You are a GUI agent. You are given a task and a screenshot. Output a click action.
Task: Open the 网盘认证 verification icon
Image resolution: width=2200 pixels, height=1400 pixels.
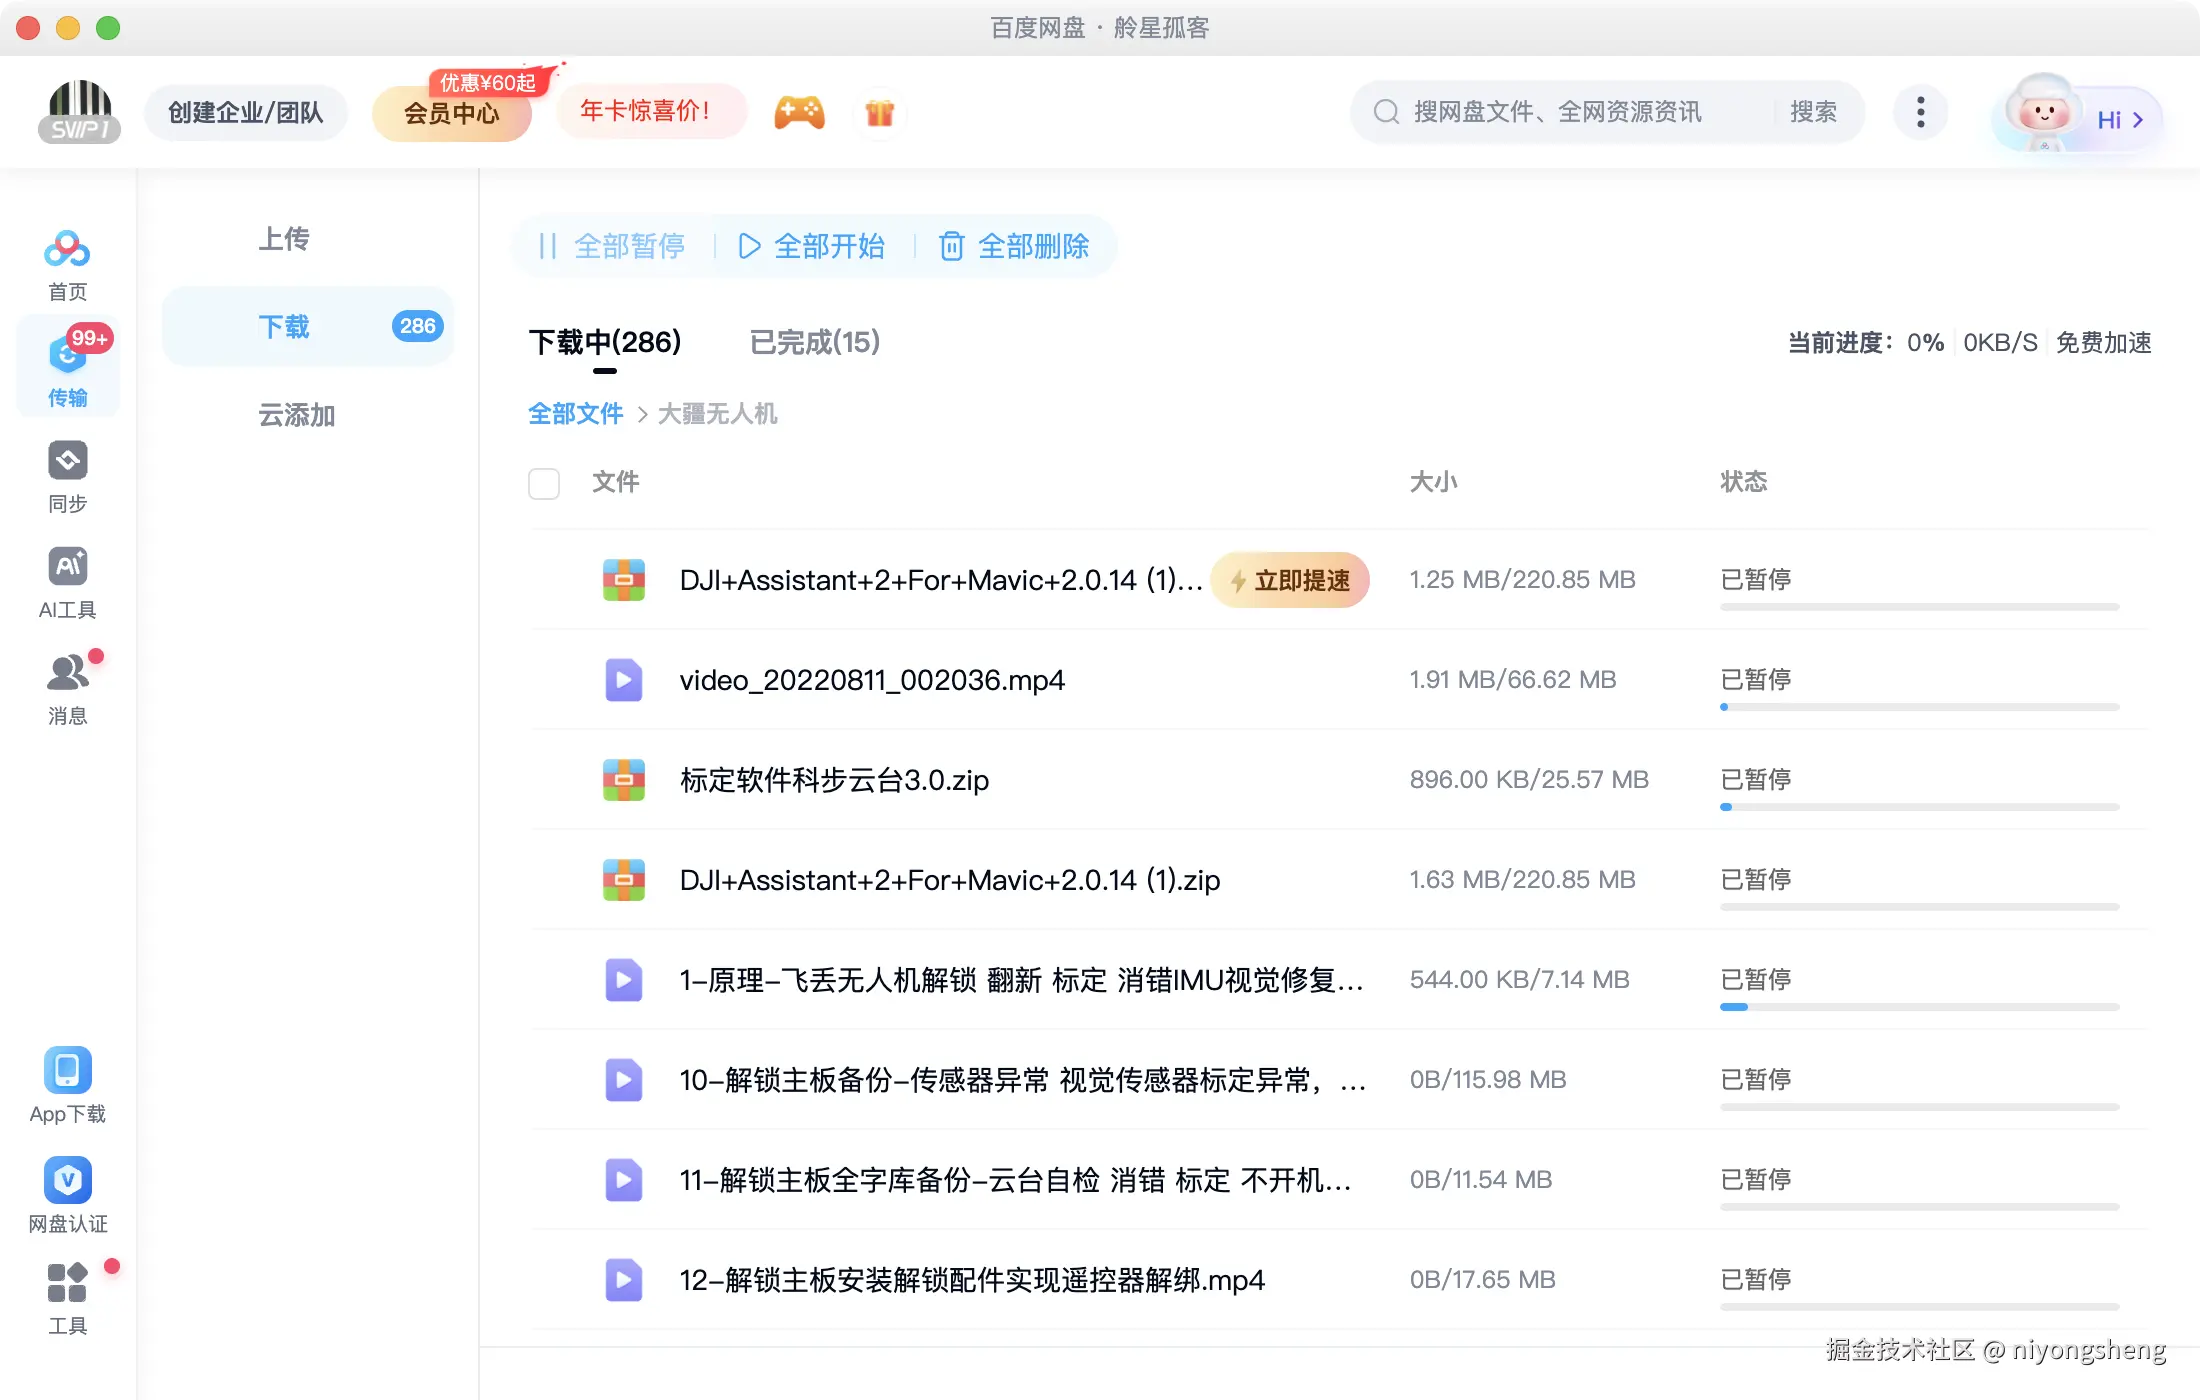click(67, 1181)
